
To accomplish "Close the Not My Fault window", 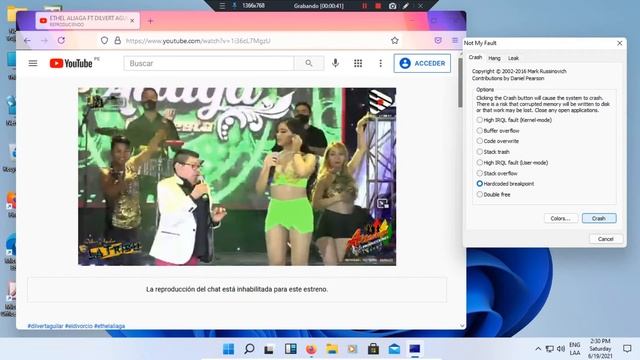I will (x=620, y=43).
